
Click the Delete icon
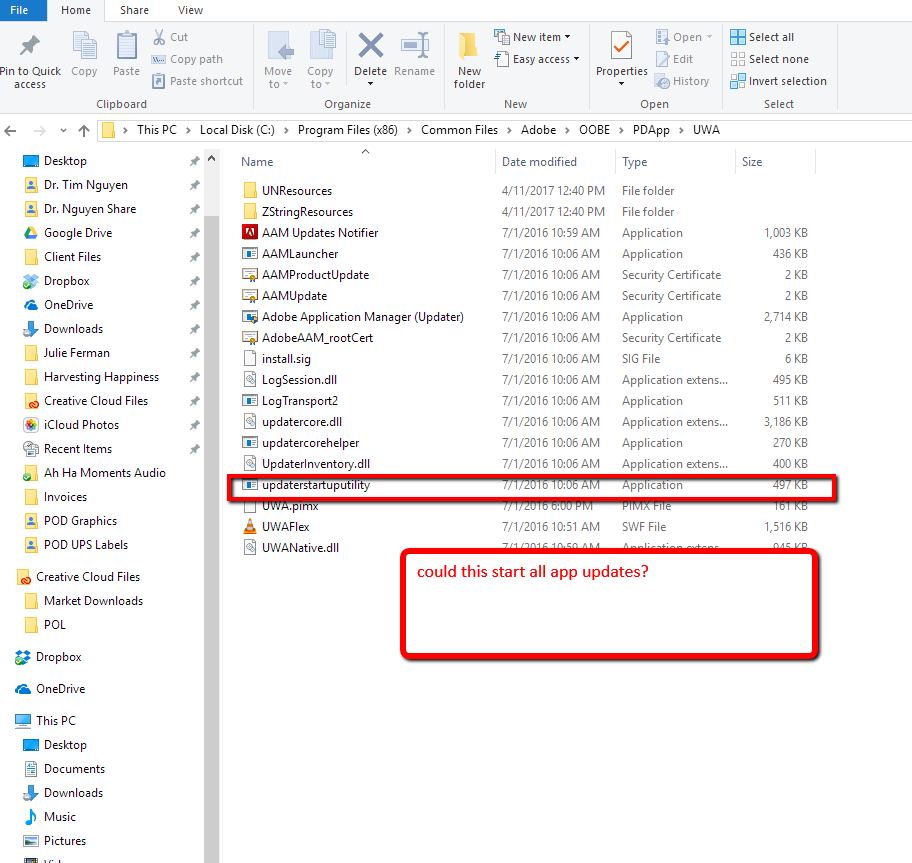(370, 55)
